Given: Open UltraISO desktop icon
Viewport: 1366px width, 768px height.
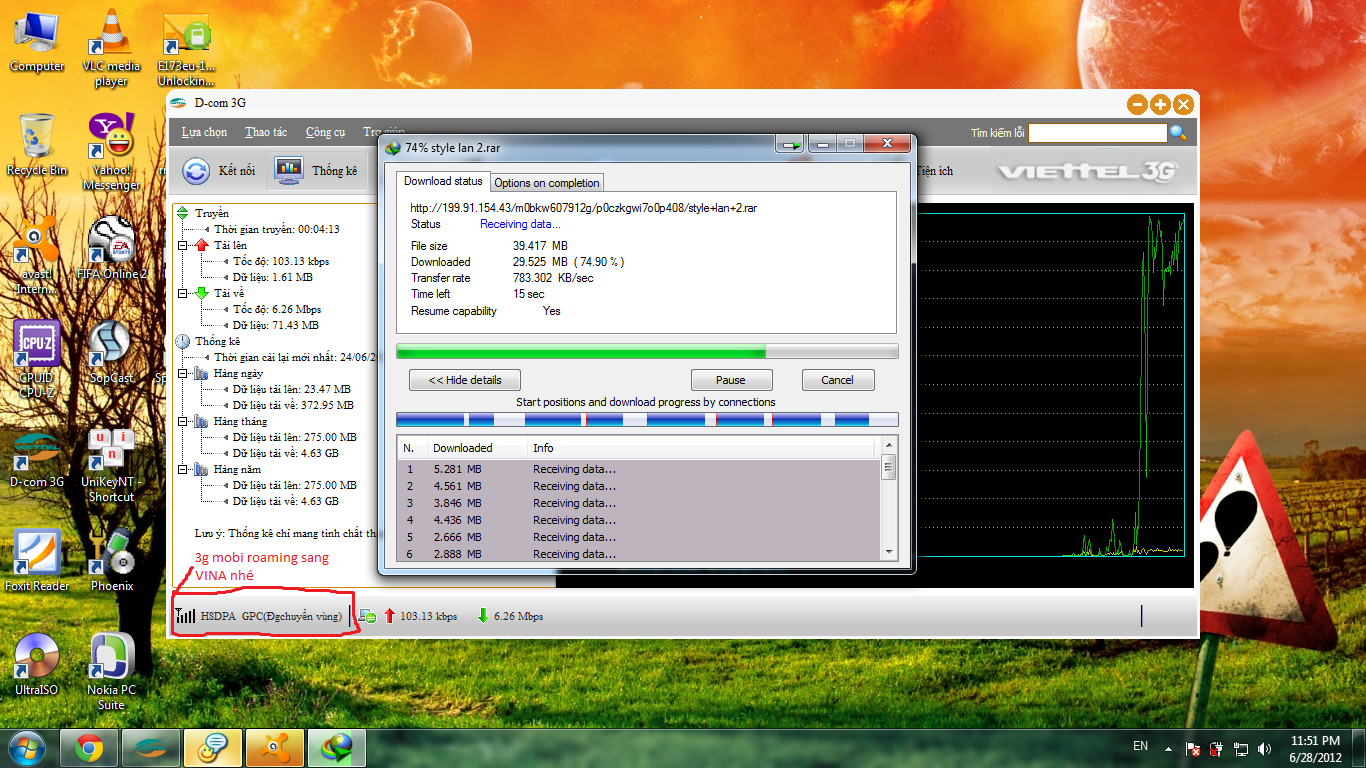Looking at the screenshot, I should 36,657.
